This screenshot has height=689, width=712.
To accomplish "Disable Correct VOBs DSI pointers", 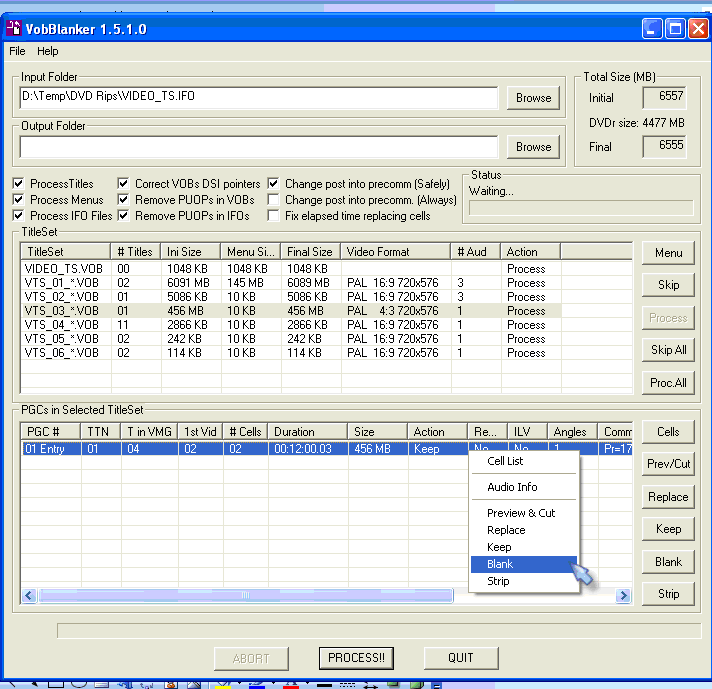I will (x=123, y=183).
